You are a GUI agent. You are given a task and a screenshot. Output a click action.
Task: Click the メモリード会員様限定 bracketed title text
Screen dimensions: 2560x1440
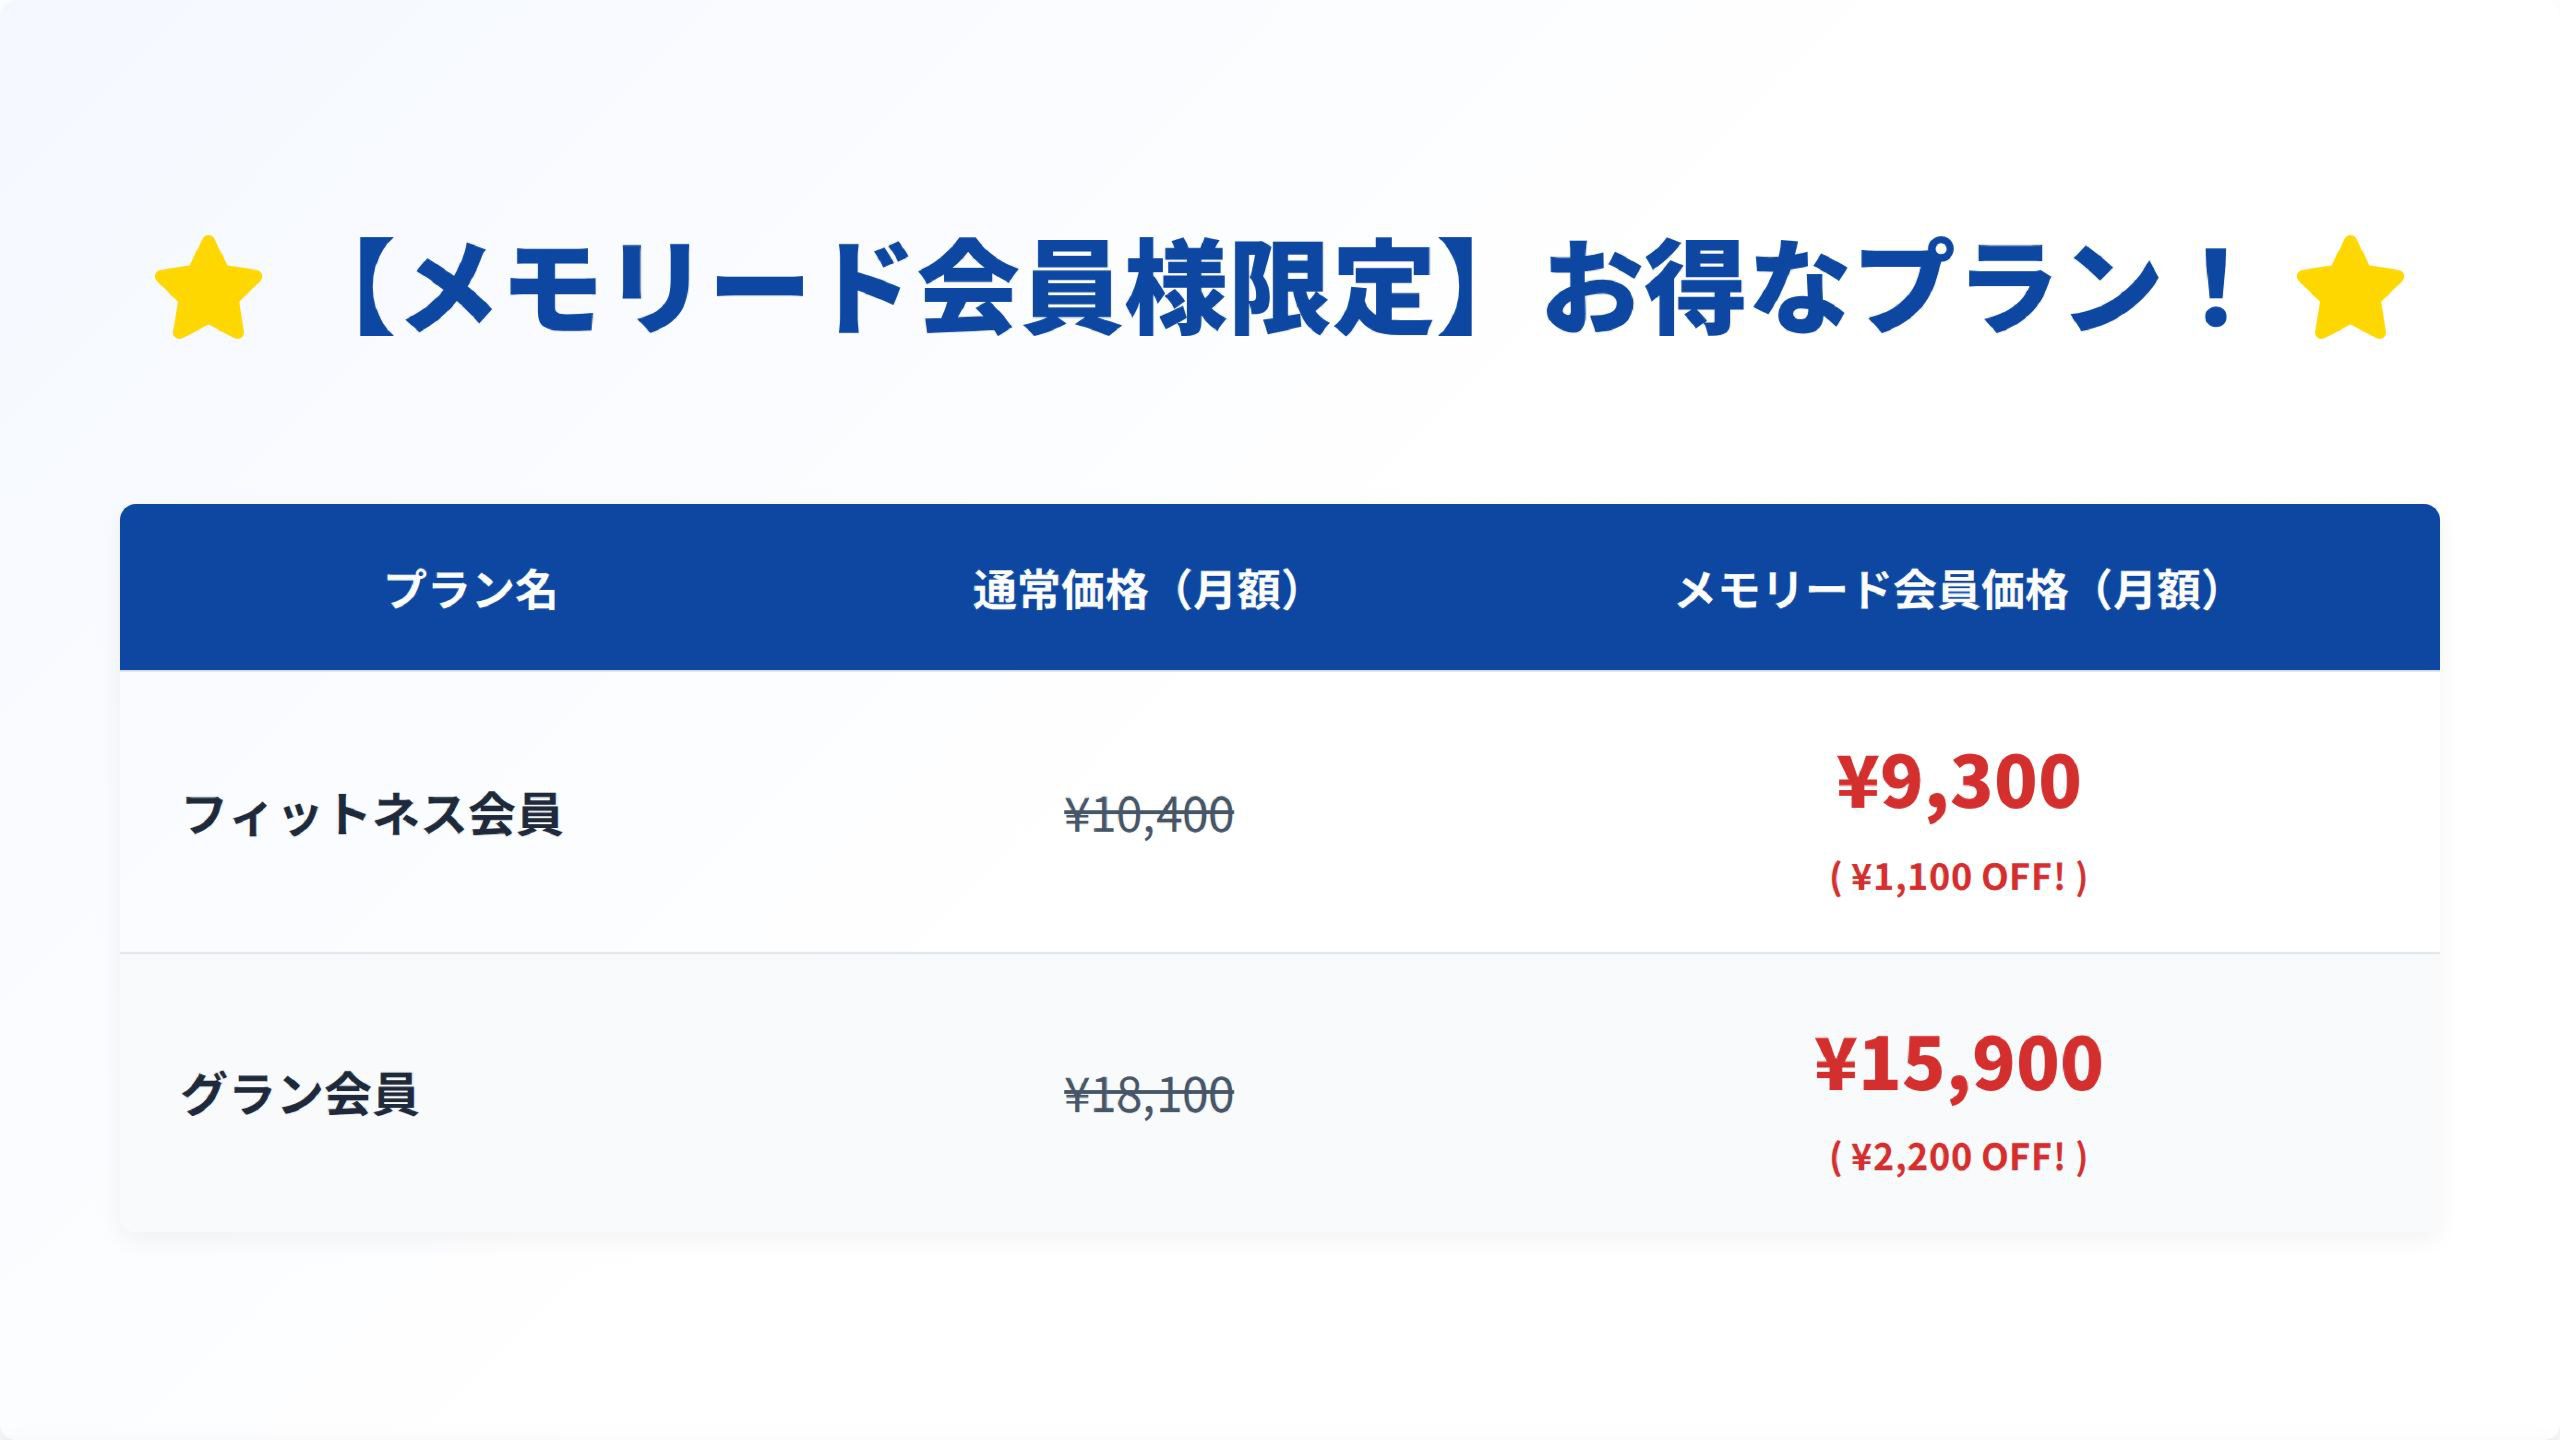pos(915,288)
